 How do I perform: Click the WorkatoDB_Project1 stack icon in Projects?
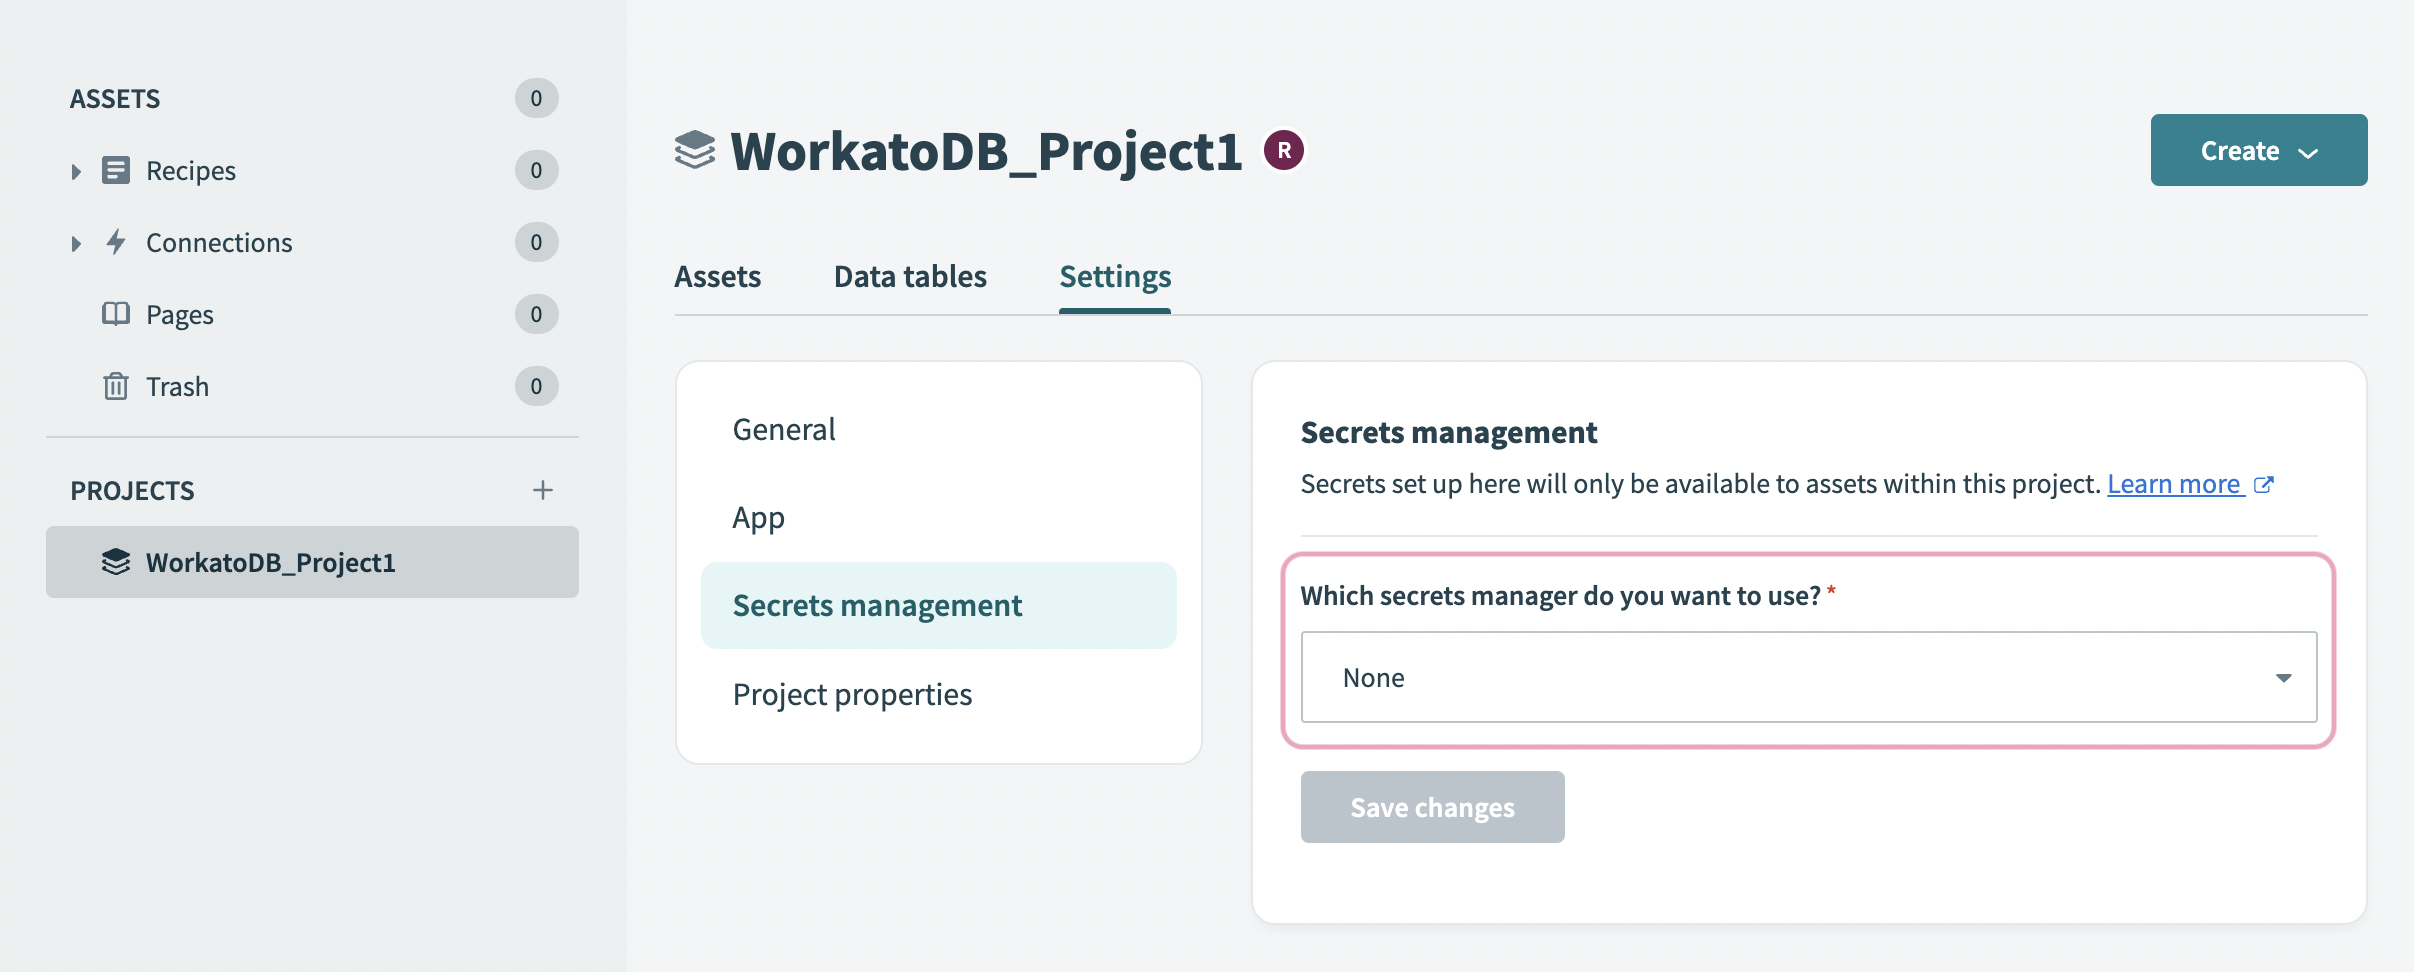(x=116, y=562)
